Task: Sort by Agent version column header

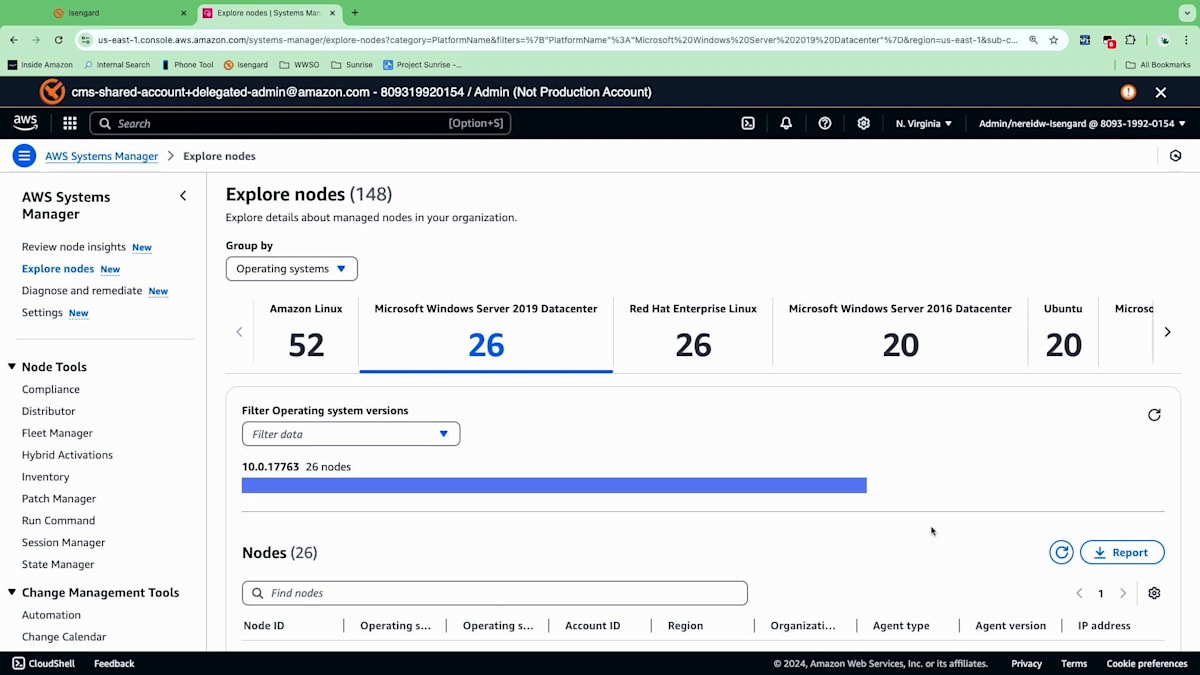Action: click(x=1010, y=625)
